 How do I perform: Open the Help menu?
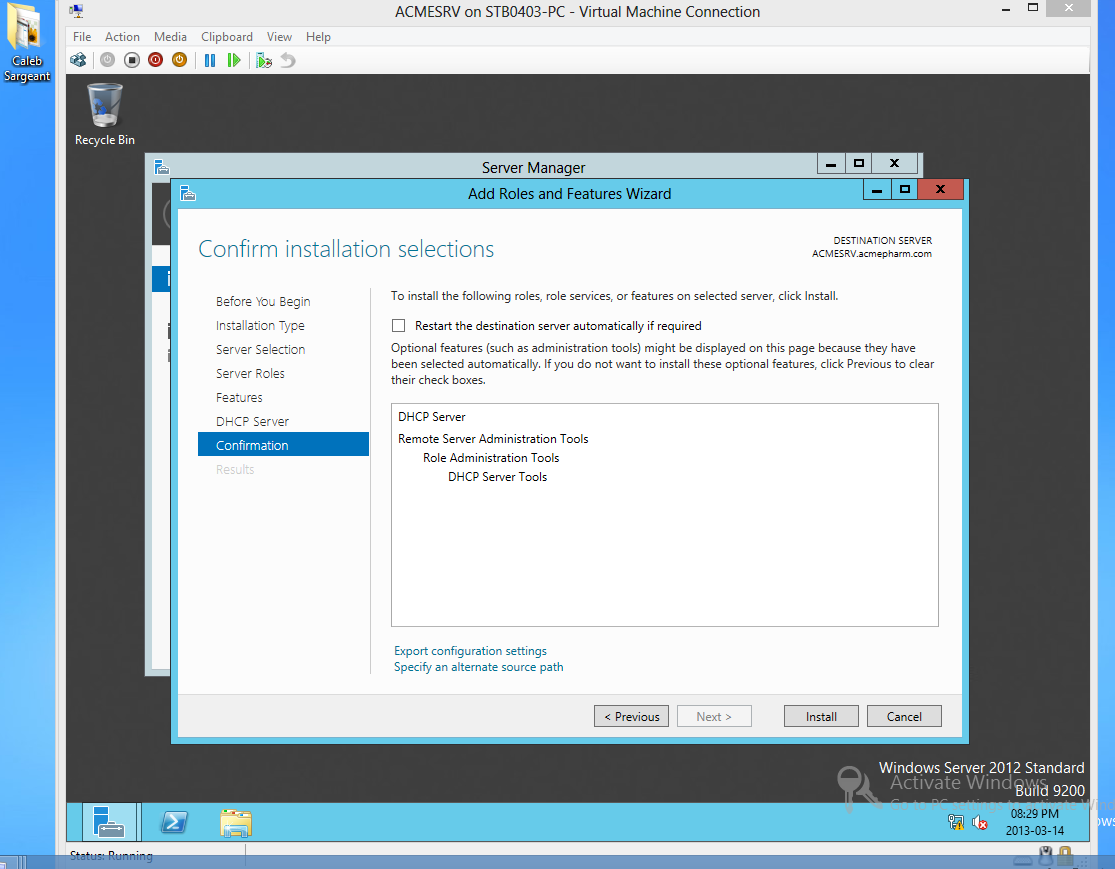coord(319,37)
